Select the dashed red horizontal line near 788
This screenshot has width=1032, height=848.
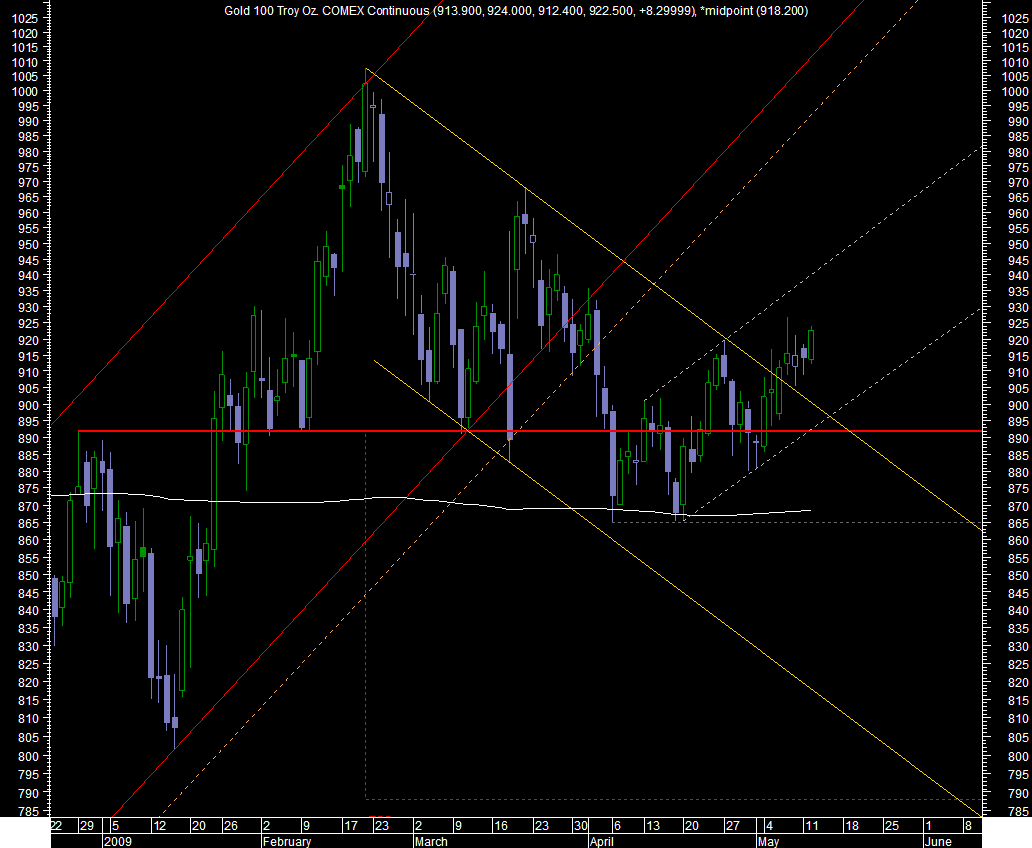click(x=673, y=799)
